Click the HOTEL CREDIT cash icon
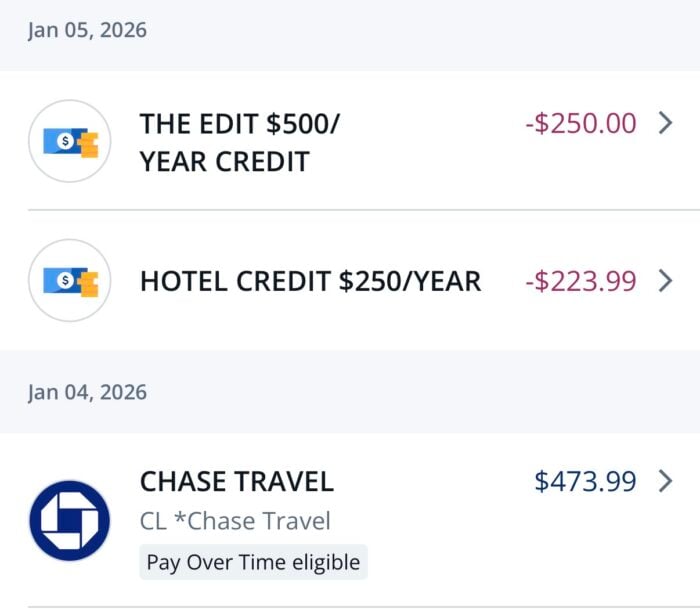Image resolution: width=700 pixels, height=609 pixels. tap(69, 281)
